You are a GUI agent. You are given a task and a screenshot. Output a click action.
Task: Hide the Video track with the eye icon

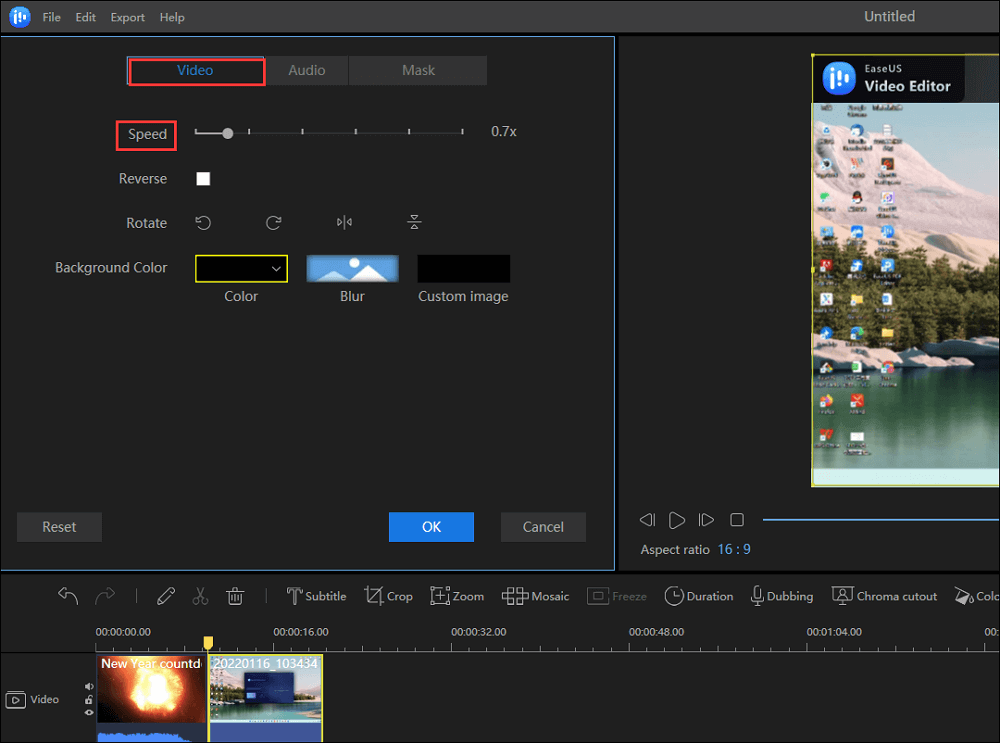89,712
